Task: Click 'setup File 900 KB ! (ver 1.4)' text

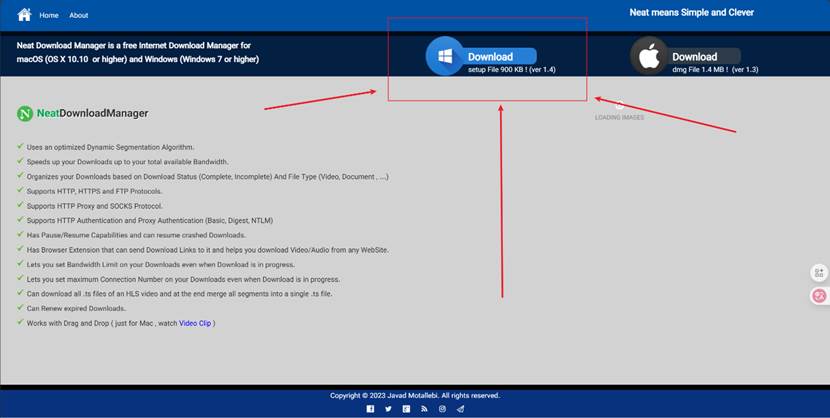Action: [x=512, y=69]
